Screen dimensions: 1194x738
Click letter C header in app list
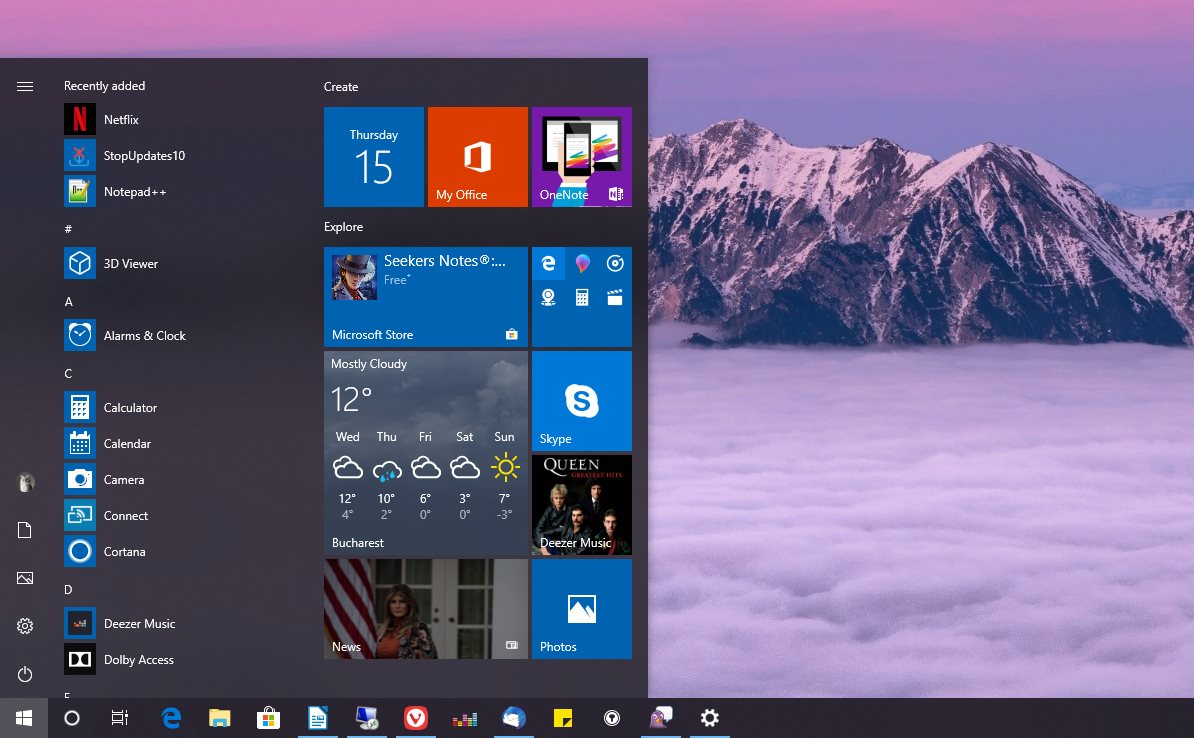click(x=69, y=373)
